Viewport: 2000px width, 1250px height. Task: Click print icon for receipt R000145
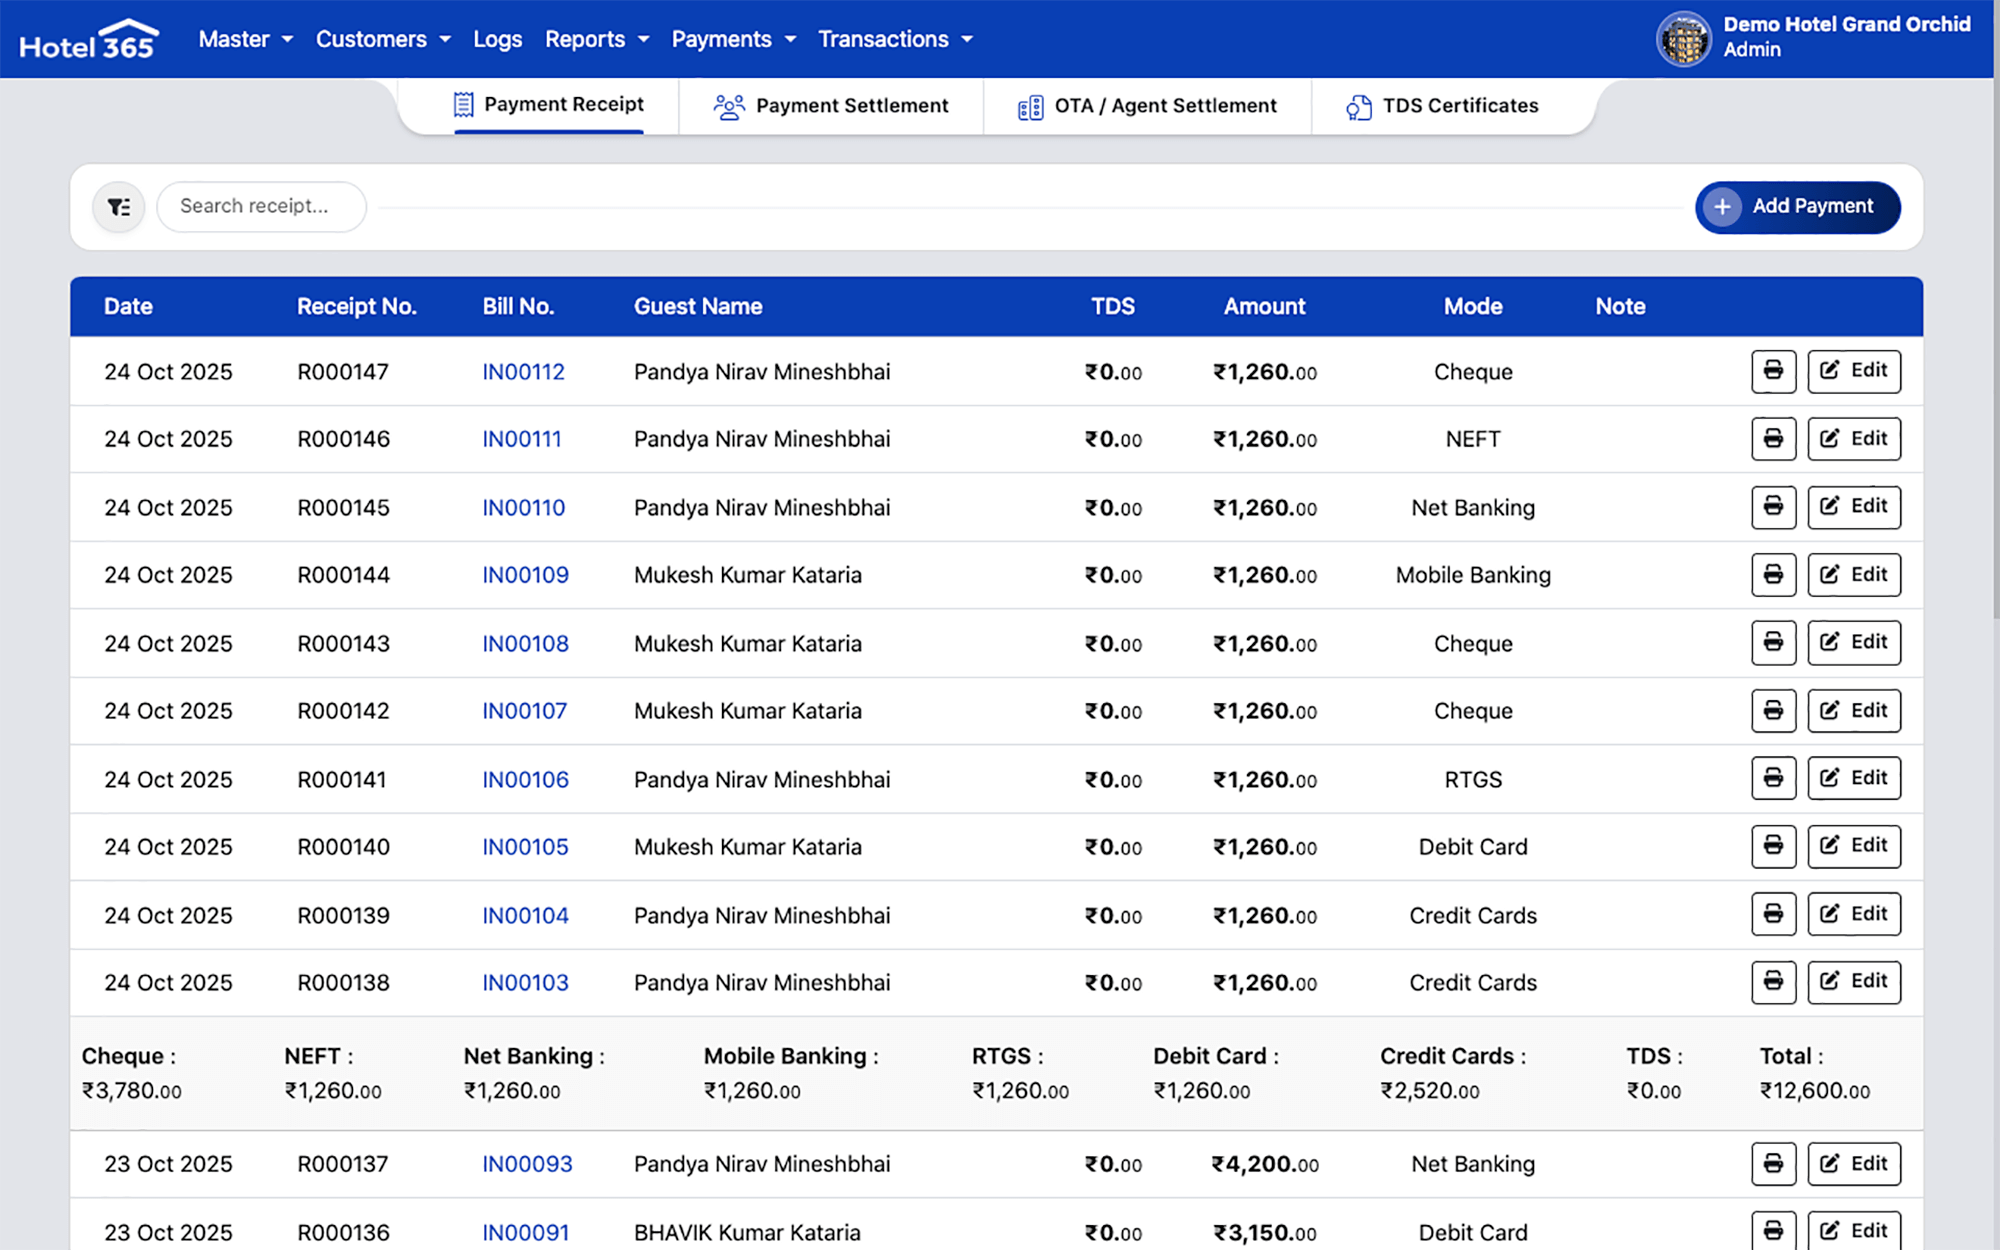pyautogui.click(x=1773, y=507)
